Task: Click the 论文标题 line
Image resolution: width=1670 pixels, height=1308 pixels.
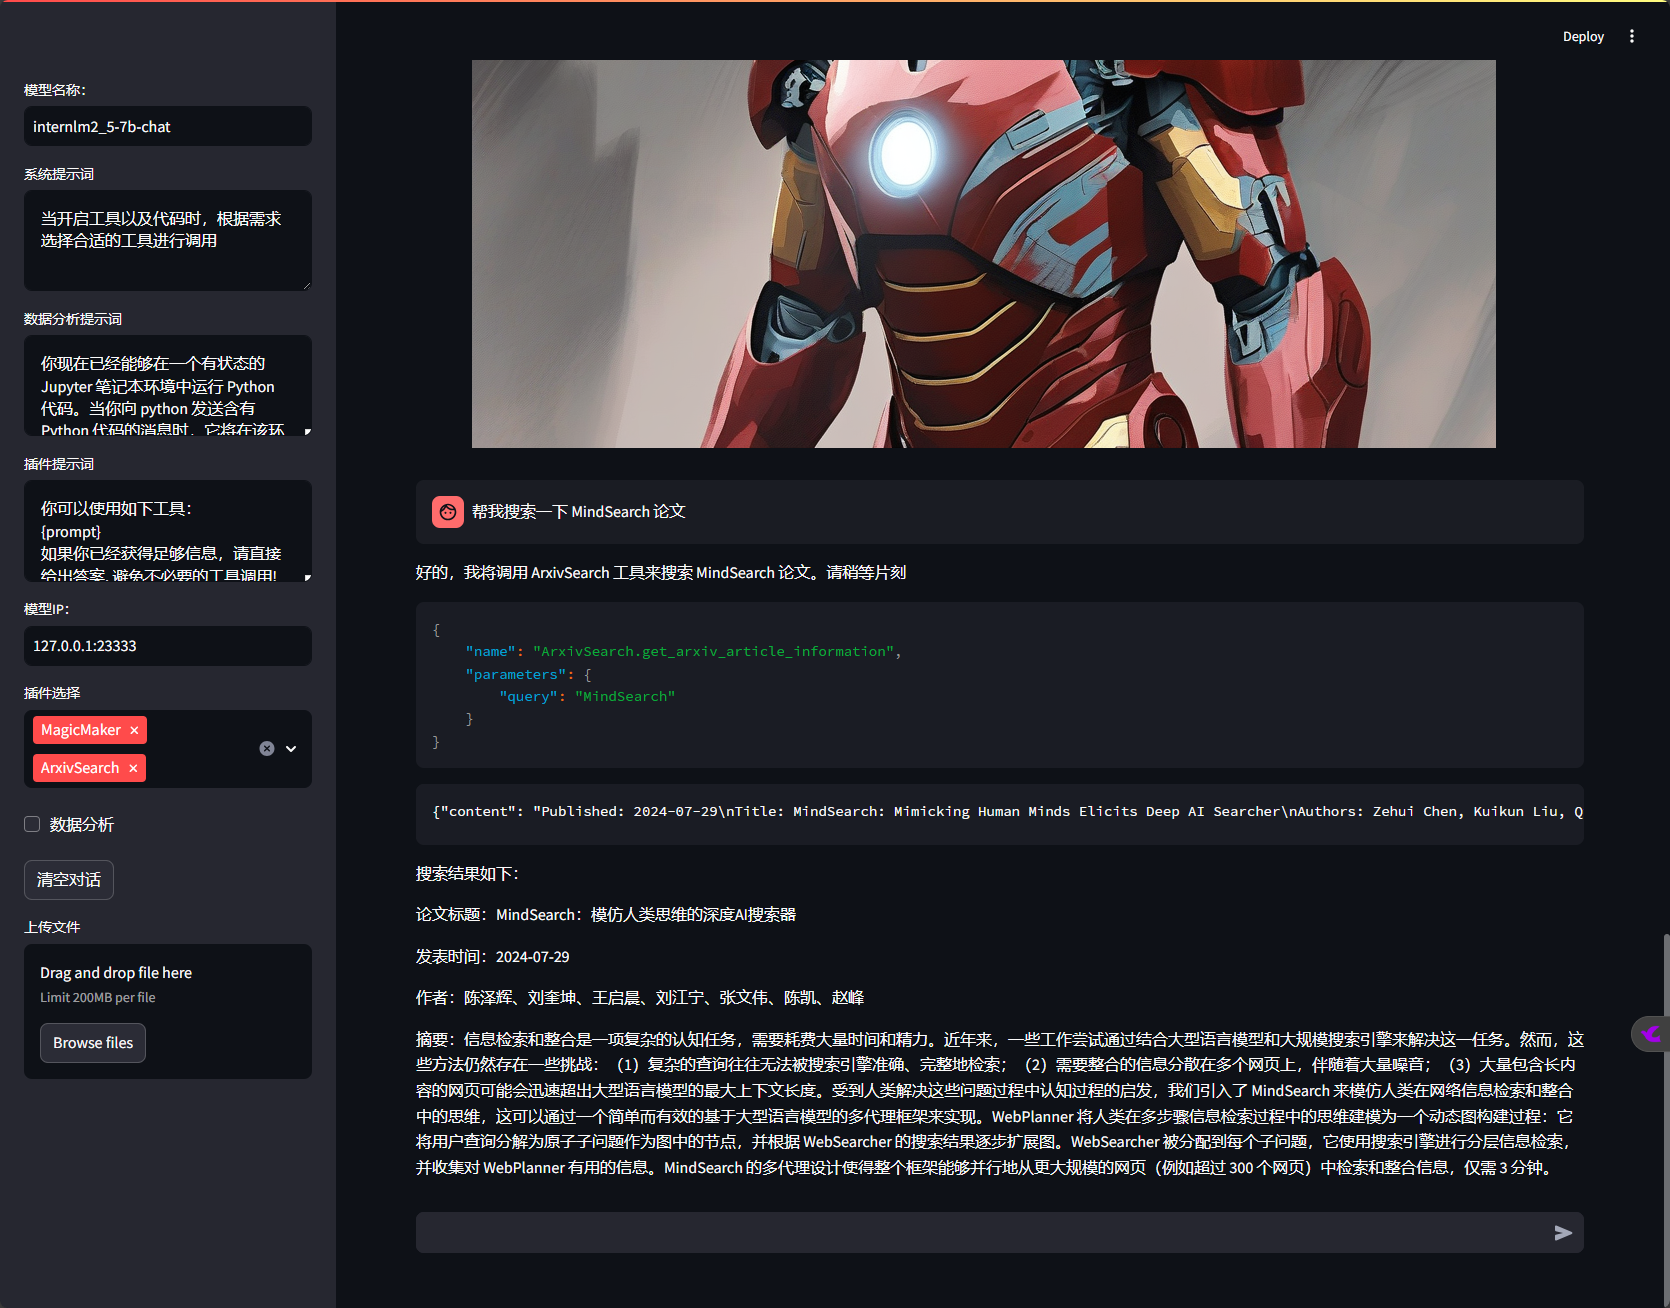Action: point(606,915)
